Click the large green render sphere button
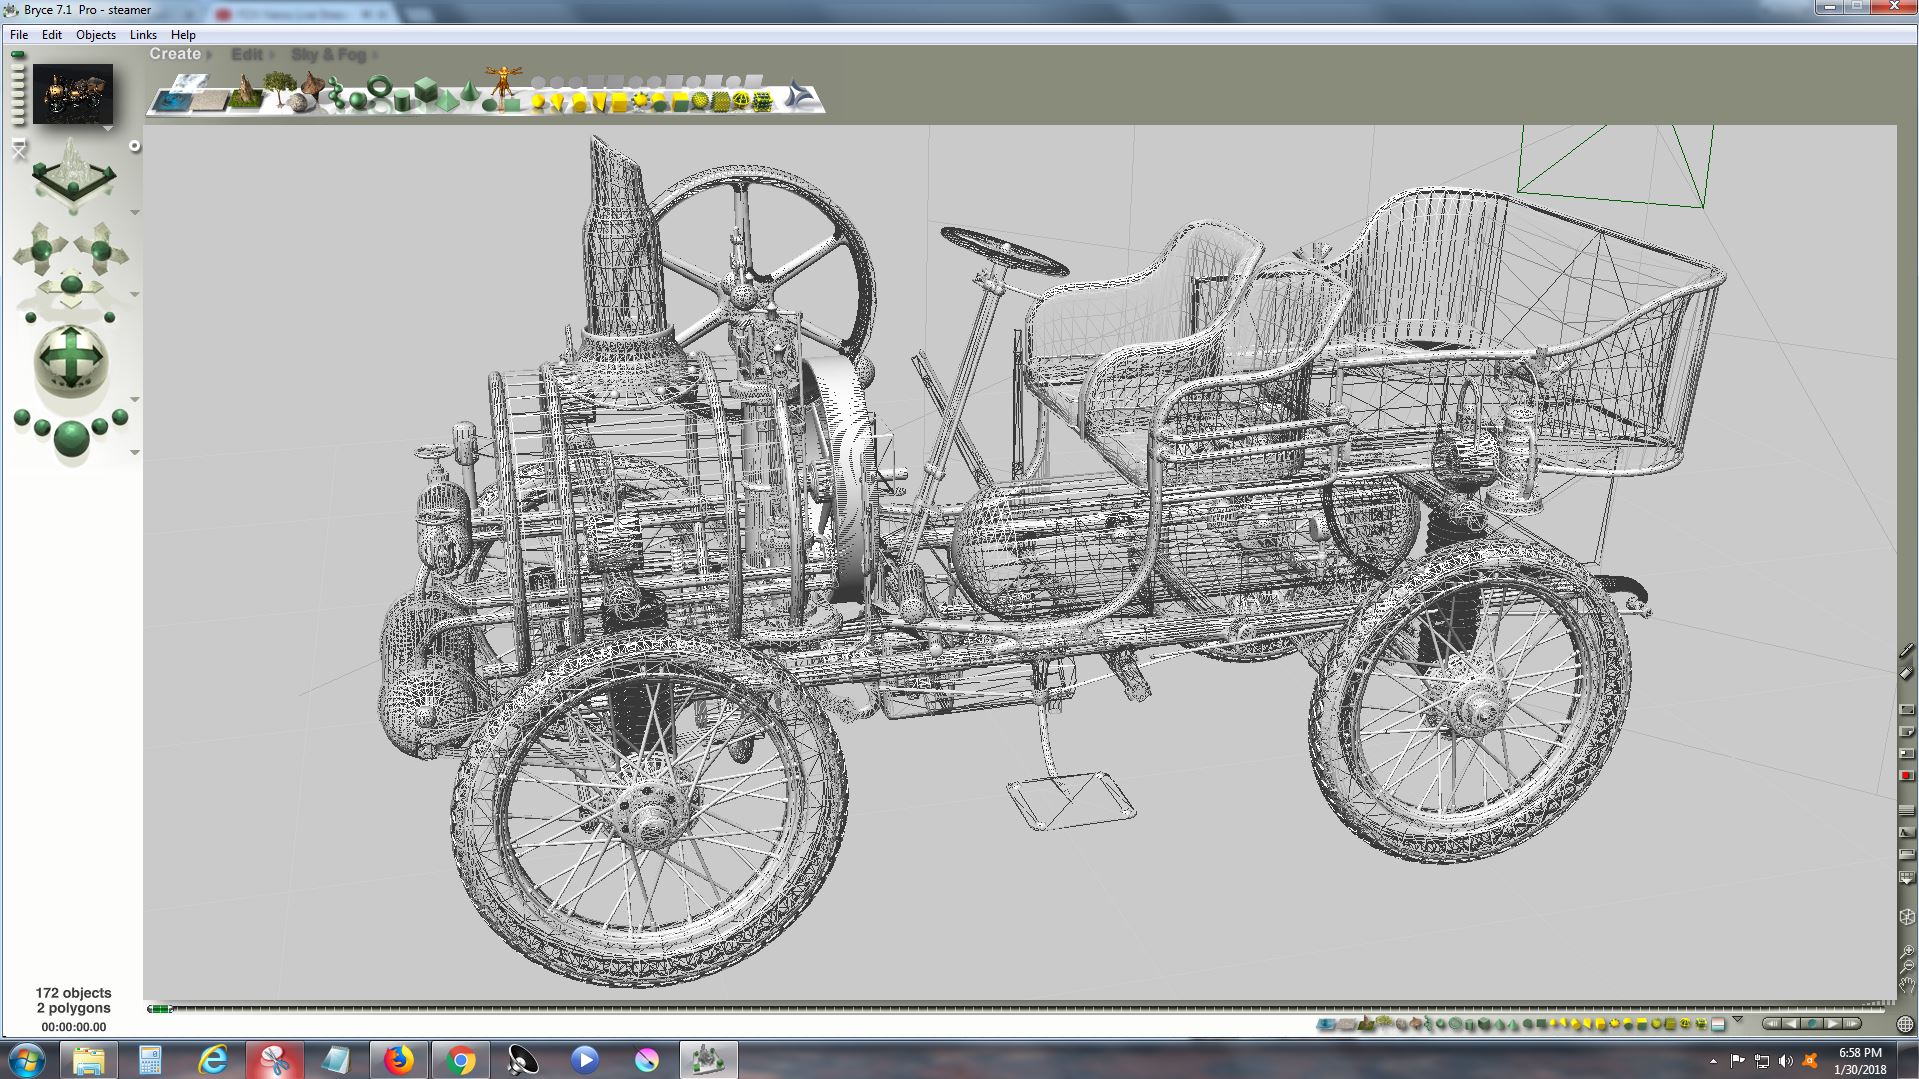Image resolution: width=1919 pixels, height=1079 pixels. pos(71,438)
